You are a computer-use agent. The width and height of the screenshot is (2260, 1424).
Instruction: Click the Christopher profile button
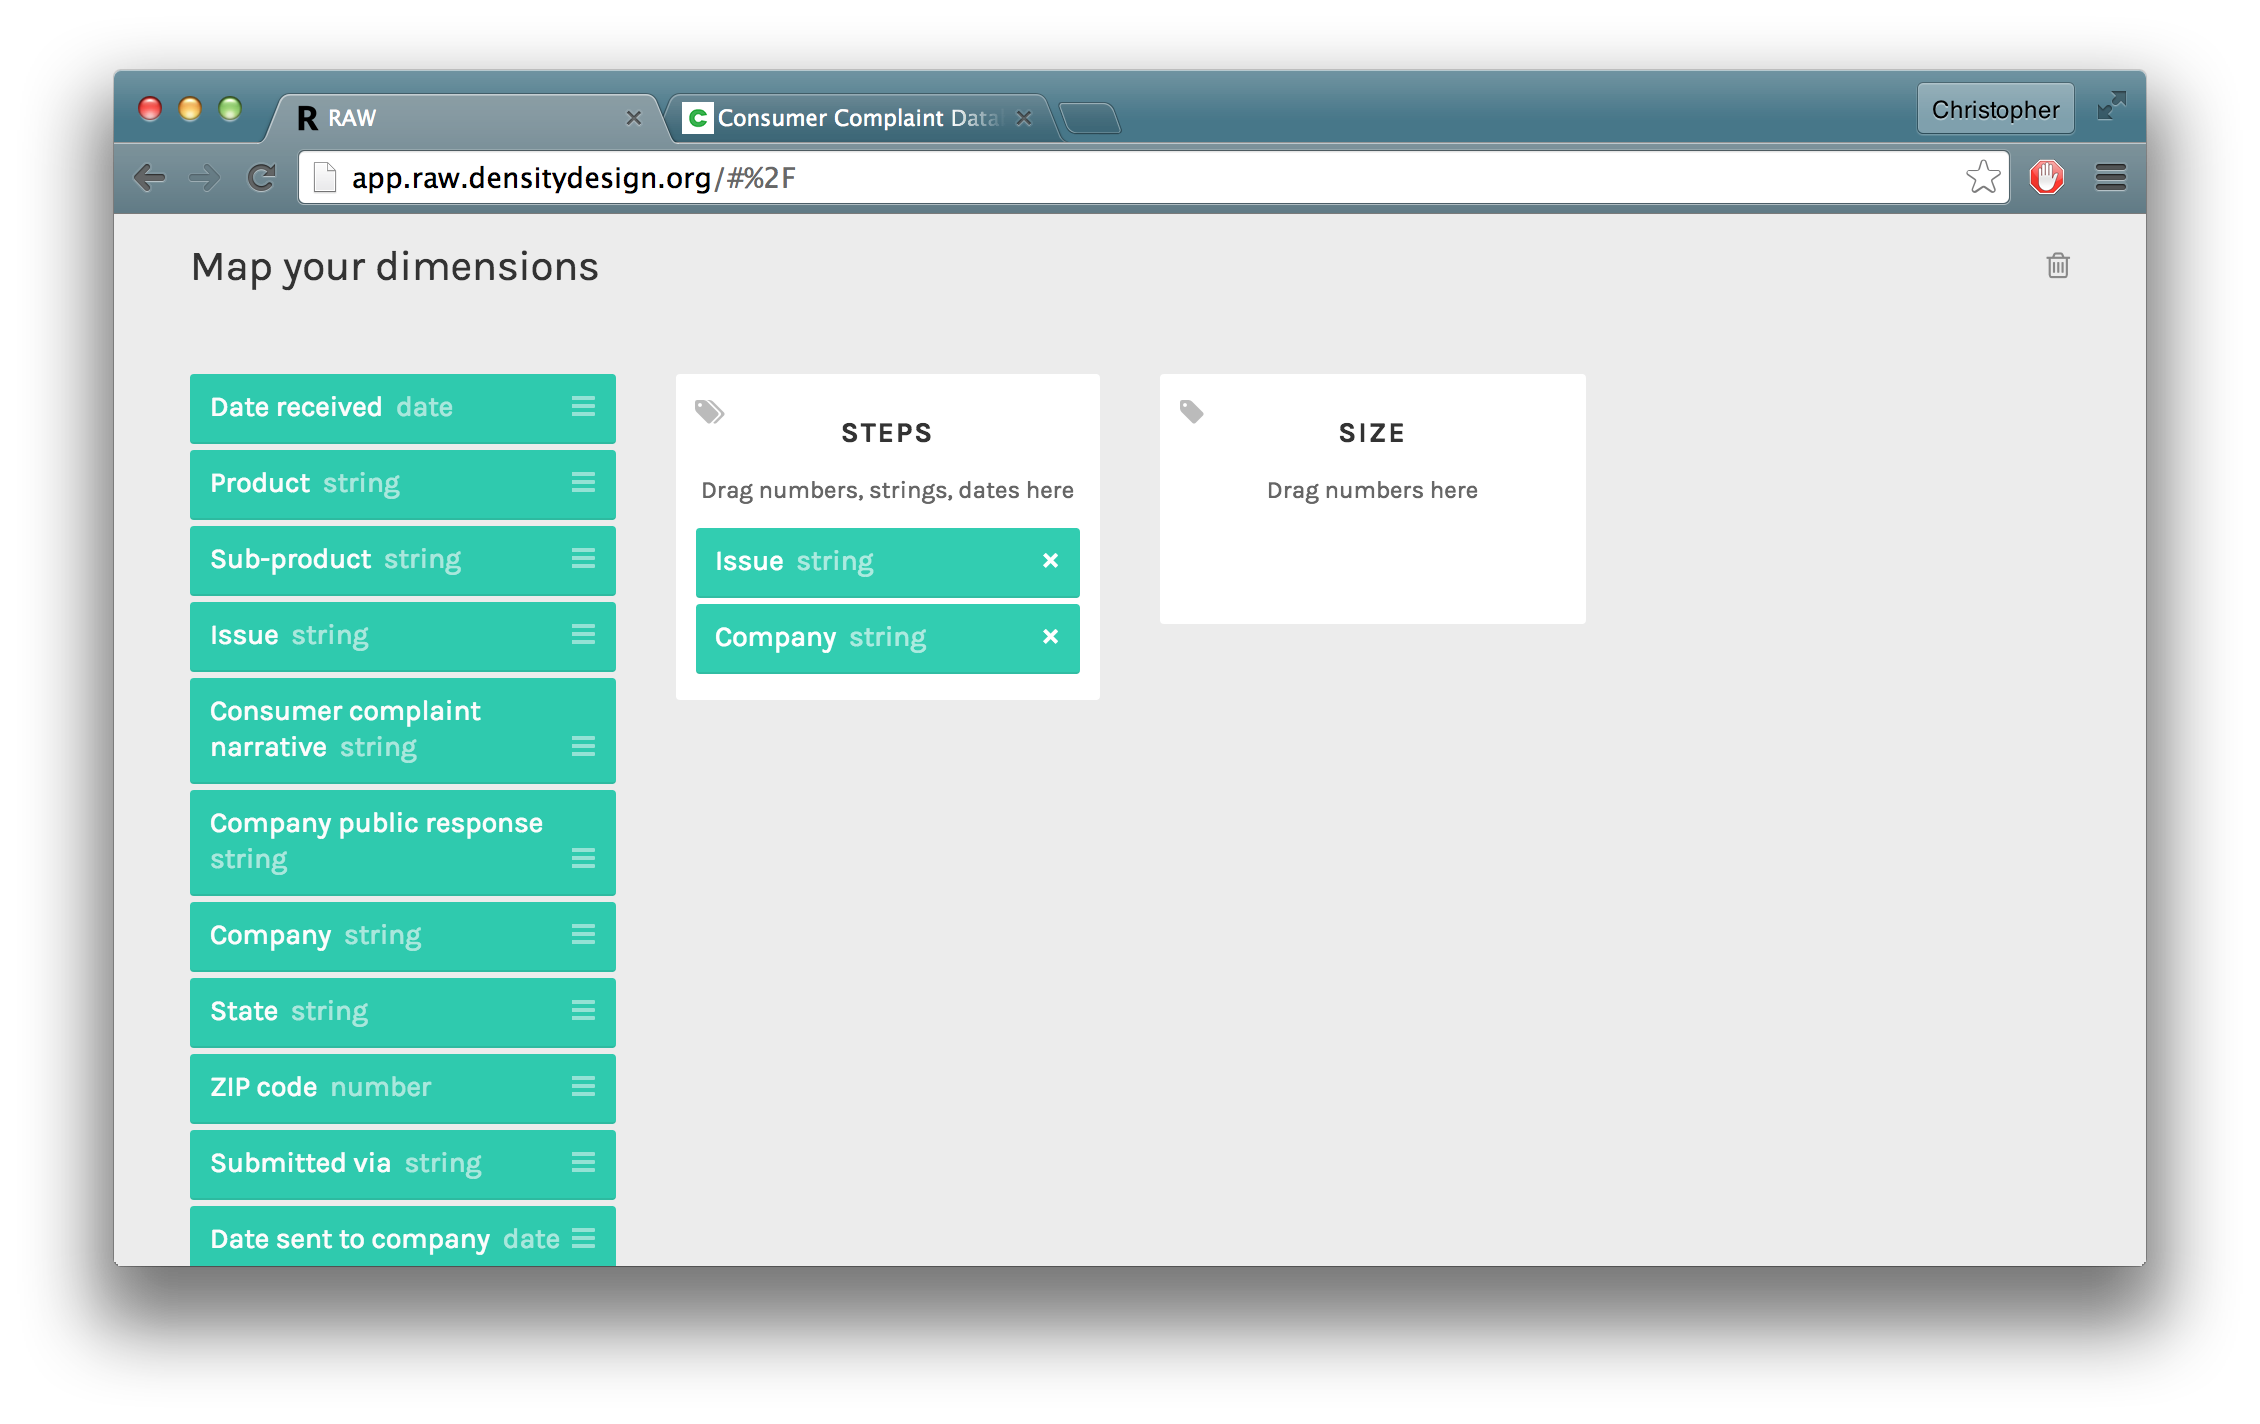[x=1995, y=109]
